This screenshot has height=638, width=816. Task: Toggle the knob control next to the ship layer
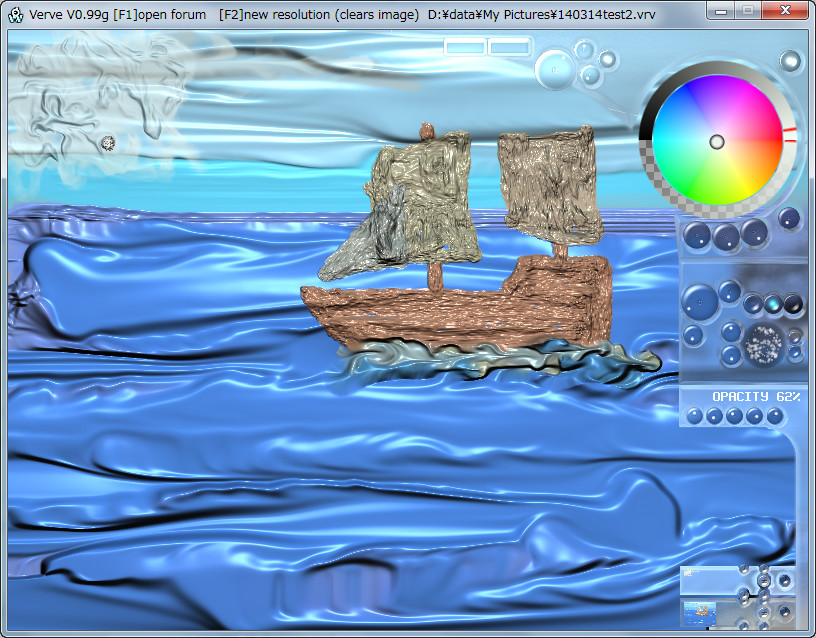click(784, 612)
